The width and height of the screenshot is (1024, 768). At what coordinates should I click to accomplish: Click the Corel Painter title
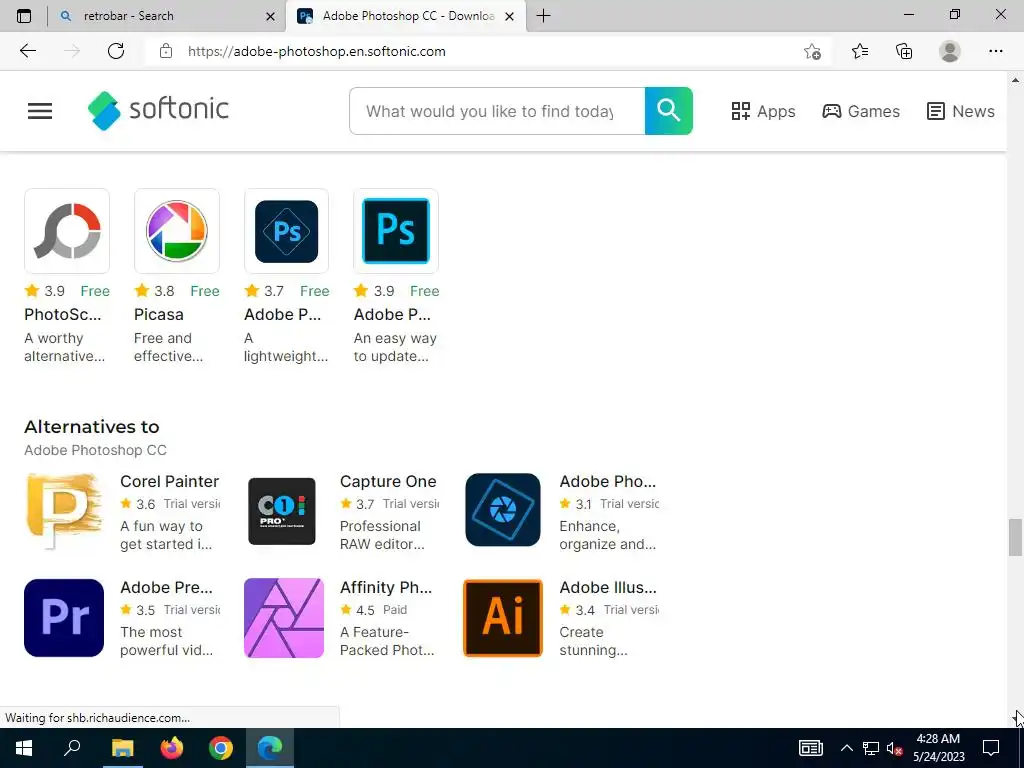(169, 481)
